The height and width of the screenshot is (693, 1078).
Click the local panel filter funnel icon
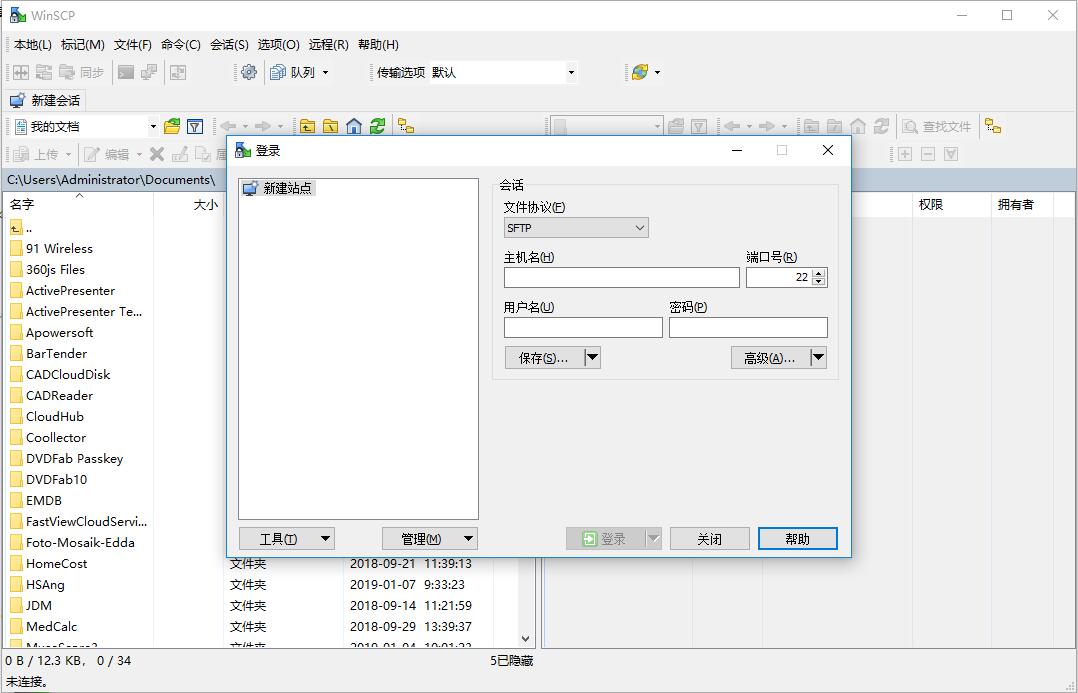195,126
